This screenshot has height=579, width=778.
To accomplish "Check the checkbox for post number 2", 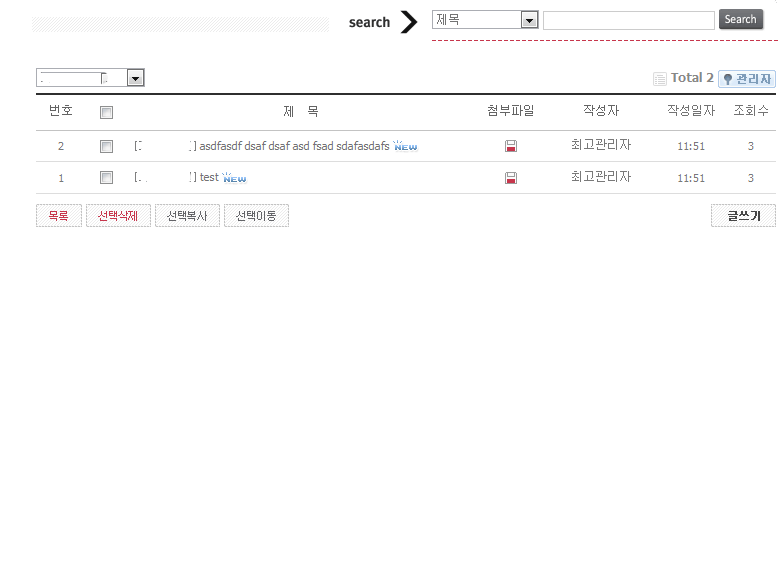I will (x=106, y=146).
